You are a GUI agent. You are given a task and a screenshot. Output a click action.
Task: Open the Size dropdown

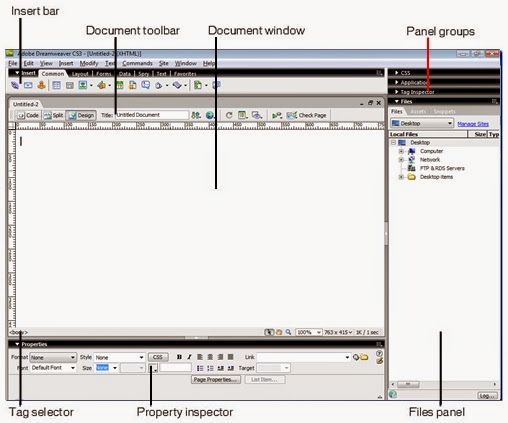point(106,368)
